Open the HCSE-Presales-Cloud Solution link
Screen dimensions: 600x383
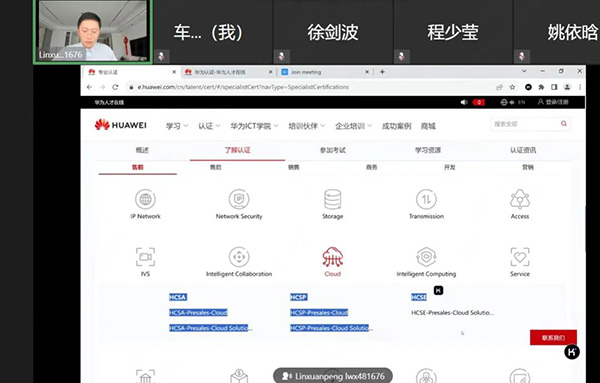[452, 313]
